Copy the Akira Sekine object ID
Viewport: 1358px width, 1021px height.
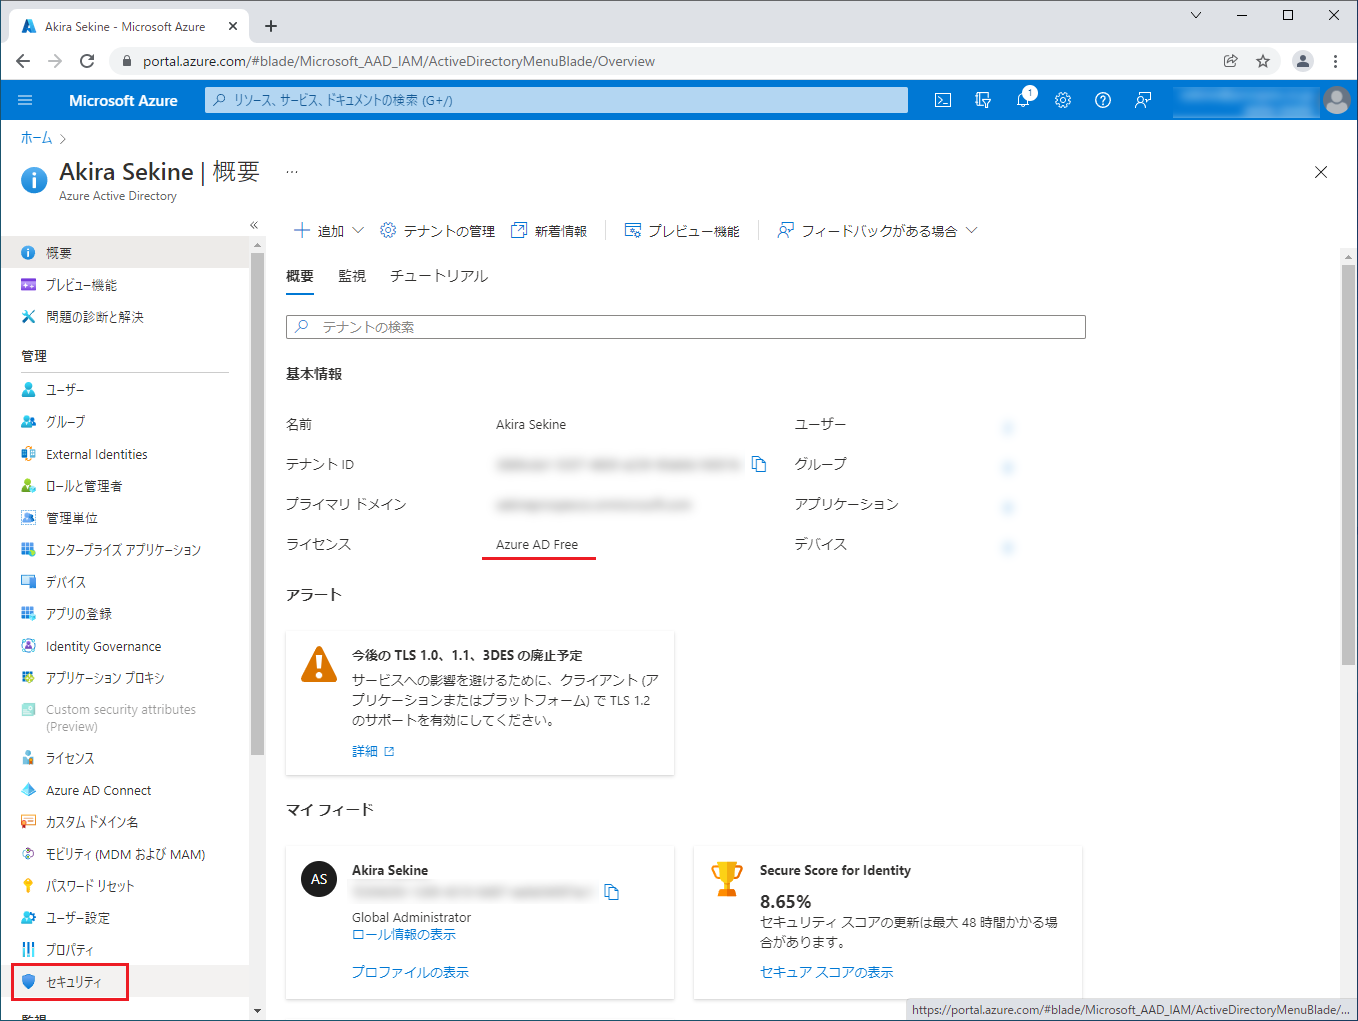pyautogui.click(x=612, y=892)
